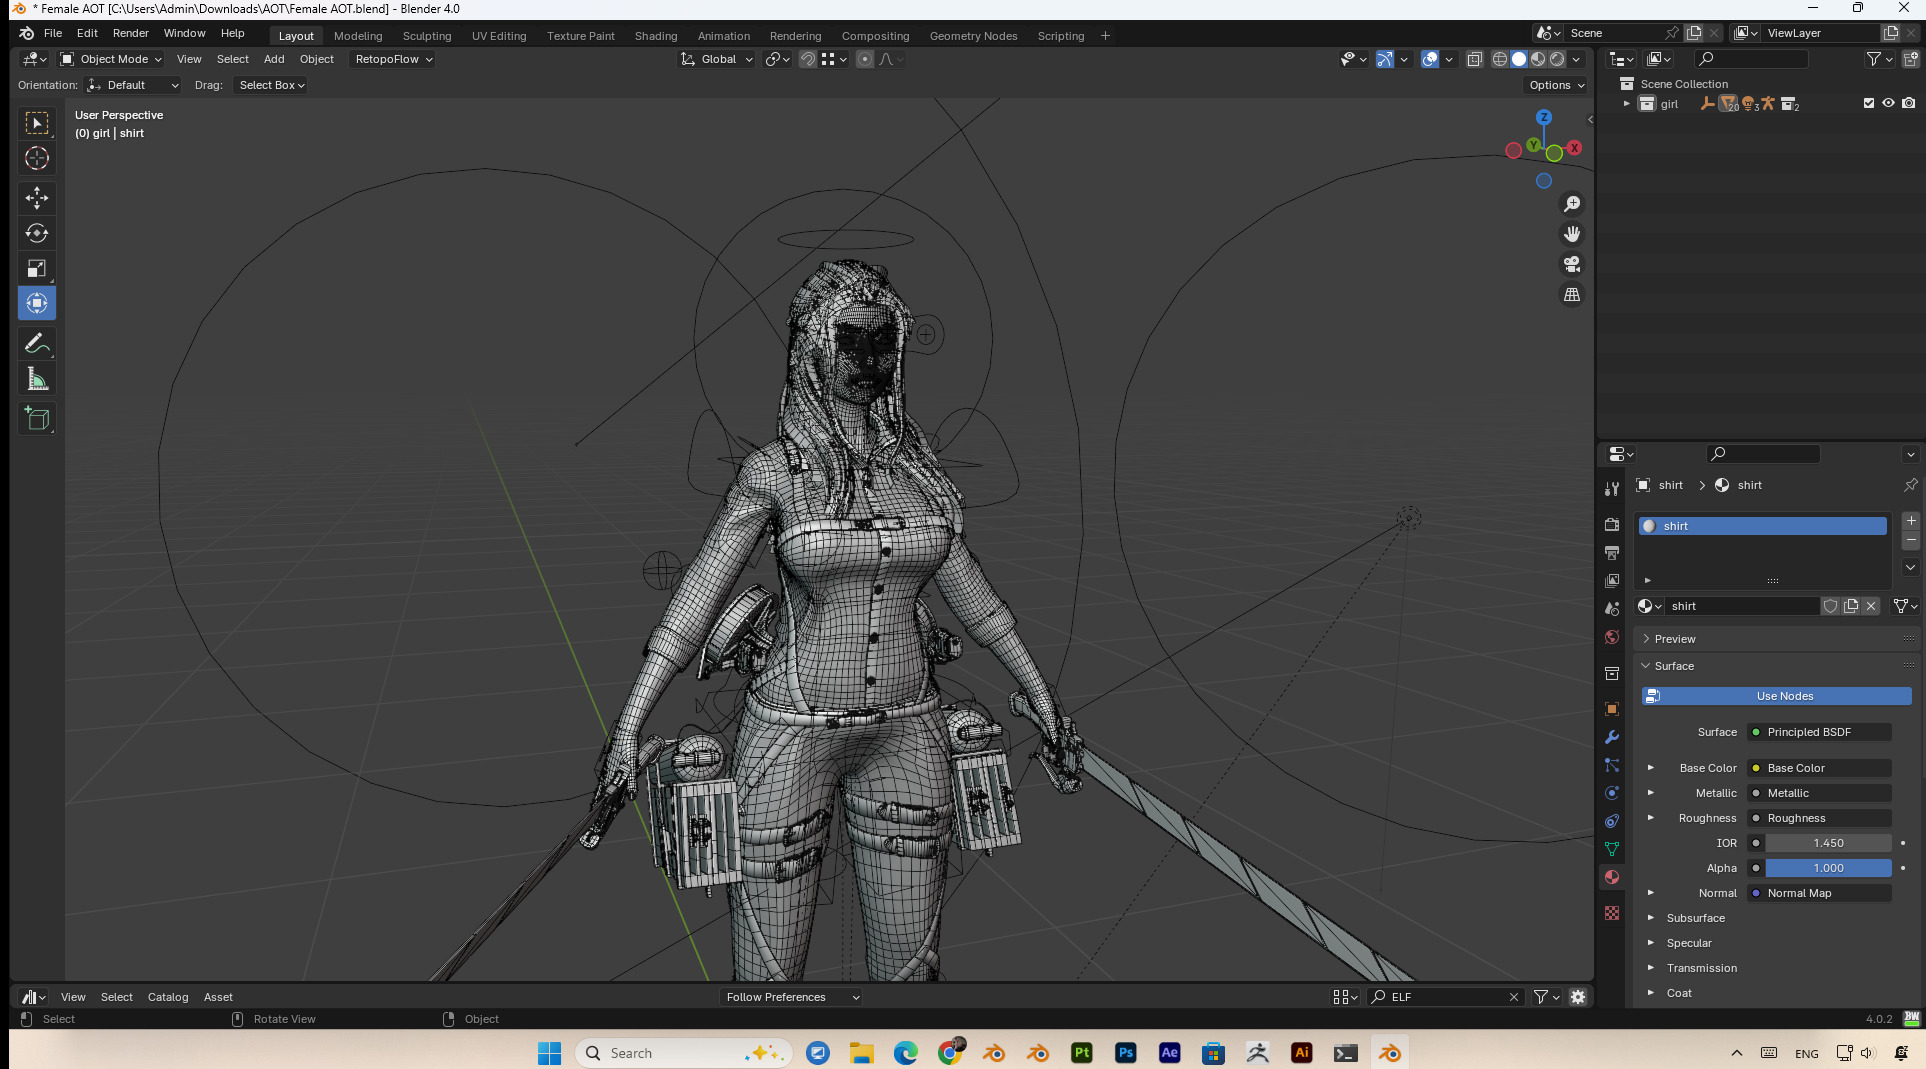Viewport: 1926px width, 1069px height.
Task: Open the RetopoFlow dropdown menu
Action: 393,59
